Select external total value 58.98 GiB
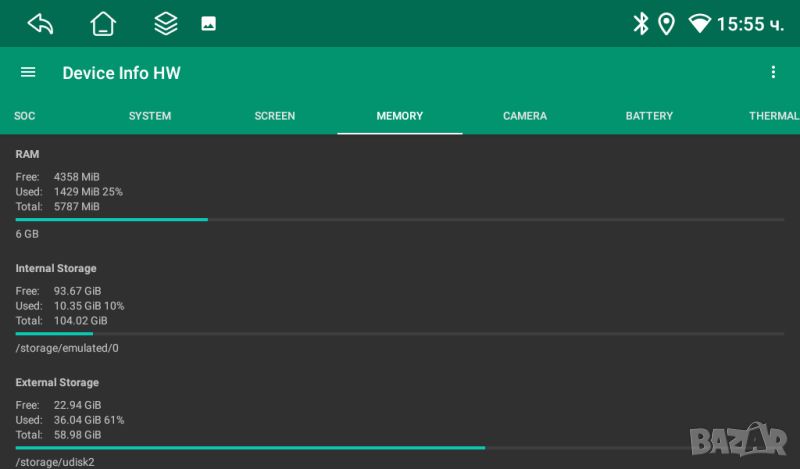800x469 pixels. [78, 435]
